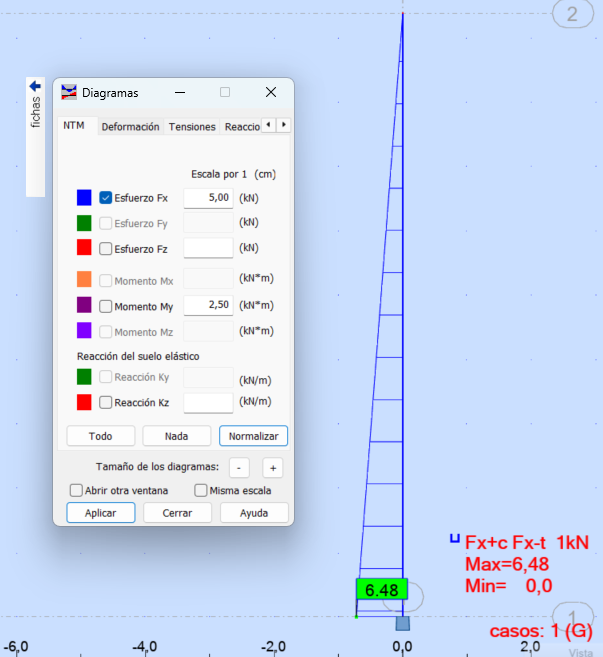Image resolution: width=603 pixels, height=657 pixels.
Task: Uncheck the Esfuerzo Fx checkbox
Action: (106, 198)
